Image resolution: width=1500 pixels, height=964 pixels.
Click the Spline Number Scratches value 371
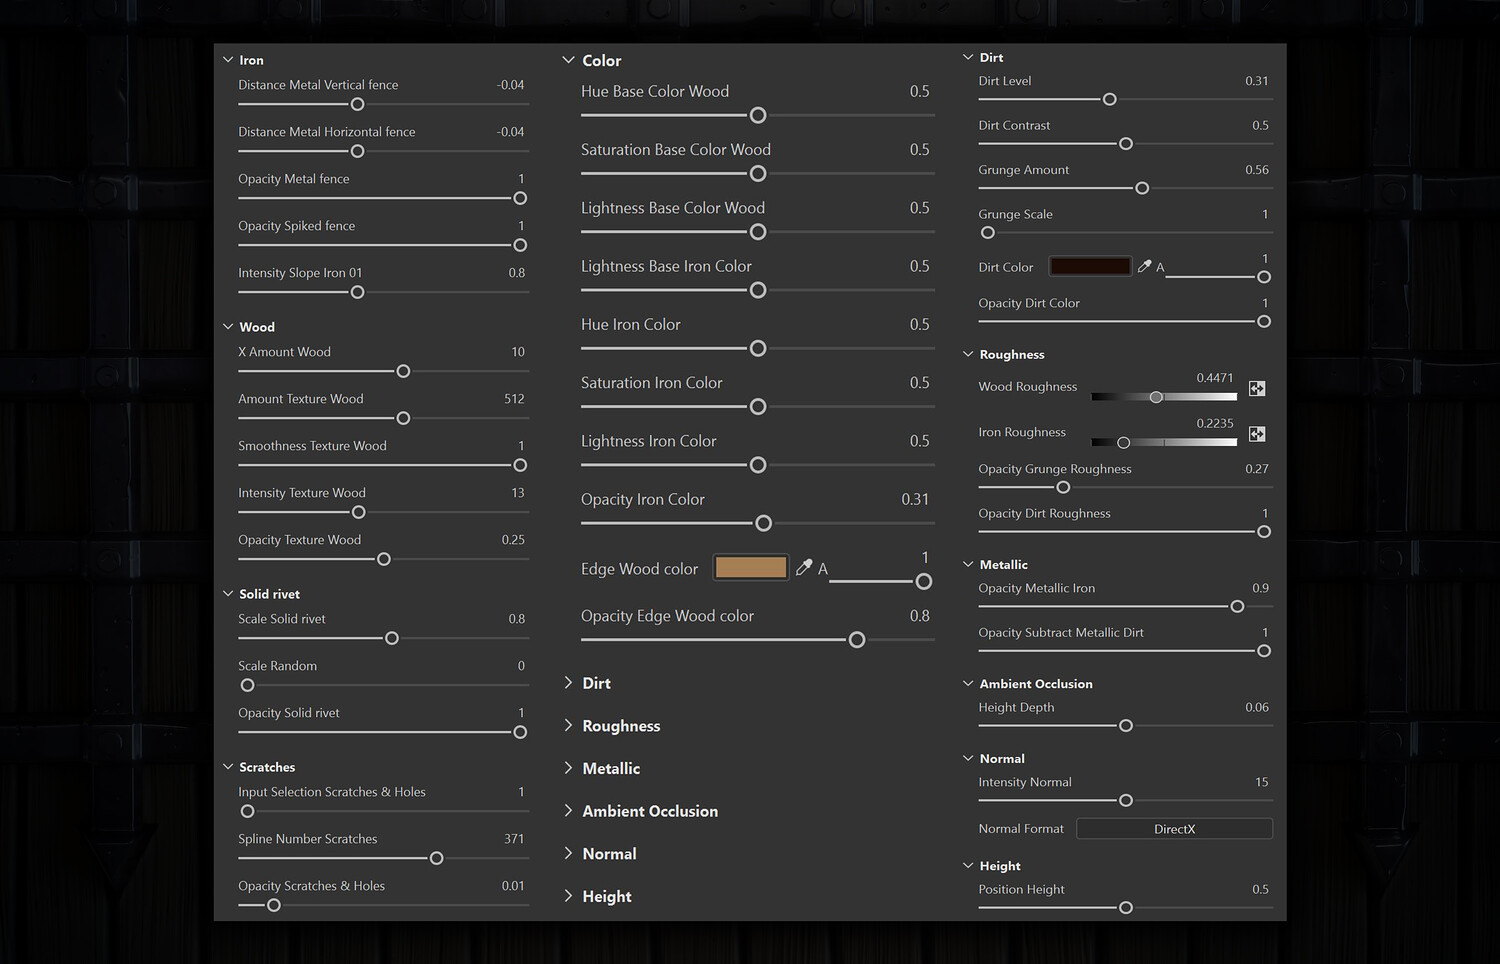(x=513, y=839)
